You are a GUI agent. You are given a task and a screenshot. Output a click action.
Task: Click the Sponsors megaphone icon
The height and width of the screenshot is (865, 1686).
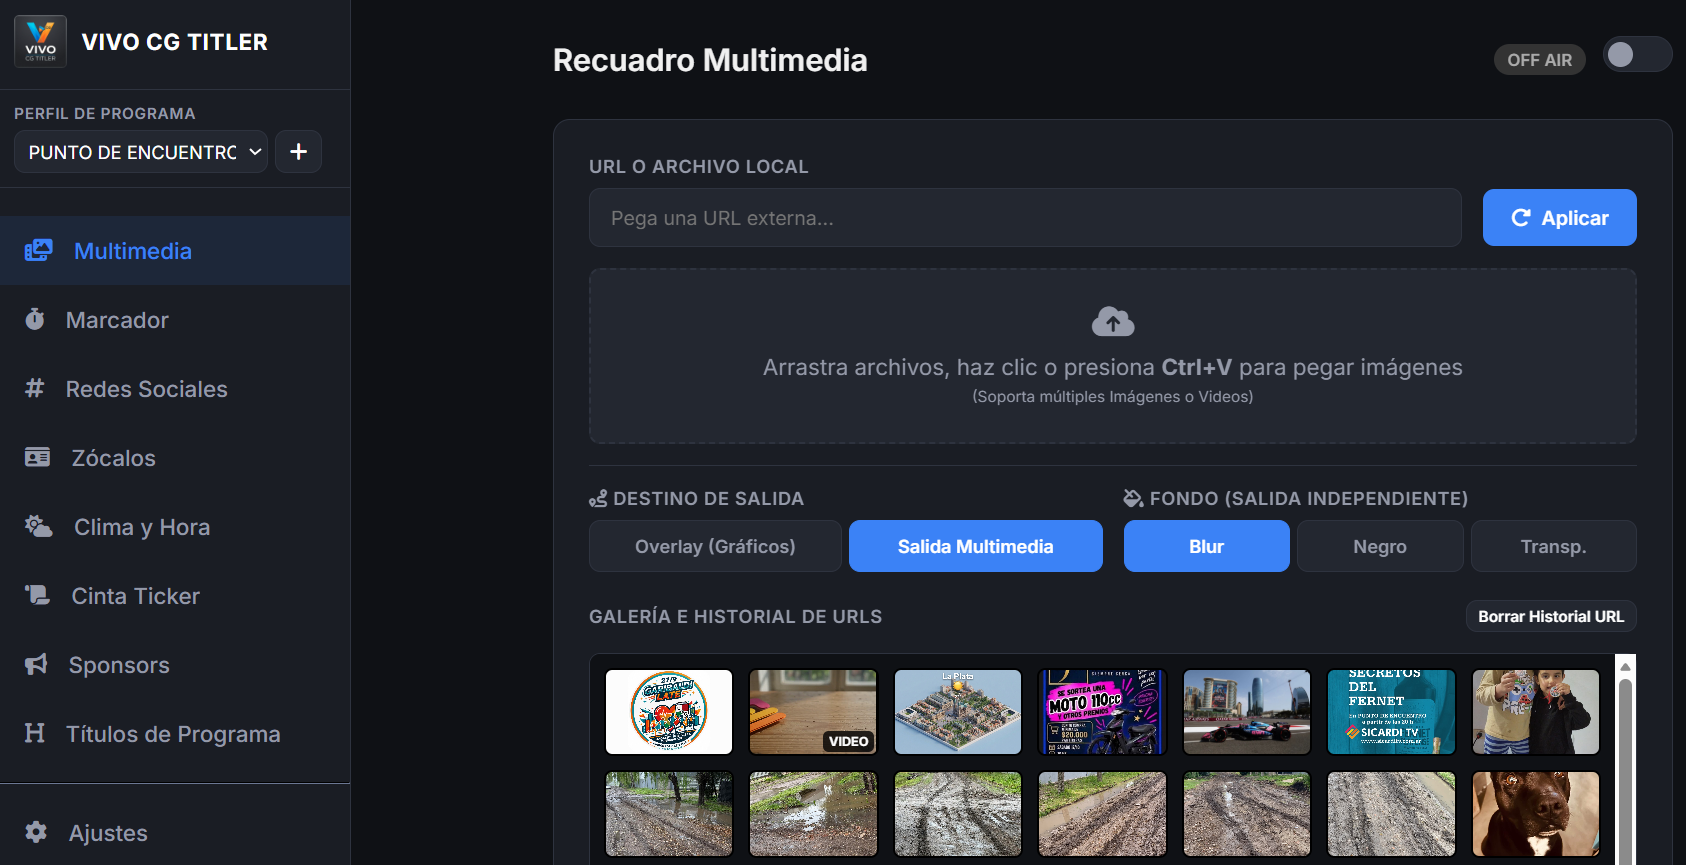tap(36, 664)
